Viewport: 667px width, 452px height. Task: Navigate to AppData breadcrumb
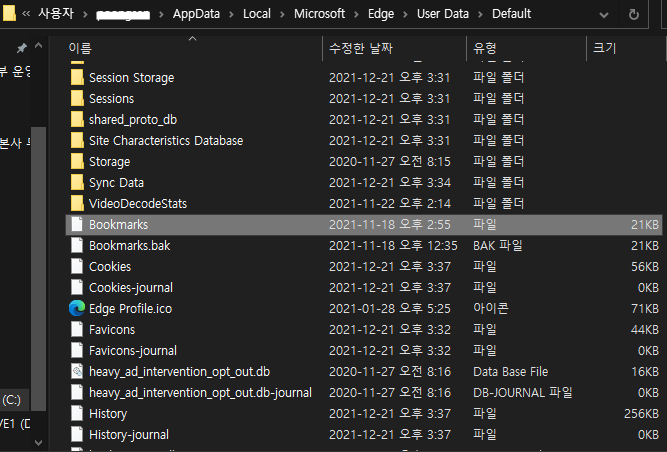tap(196, 14)
